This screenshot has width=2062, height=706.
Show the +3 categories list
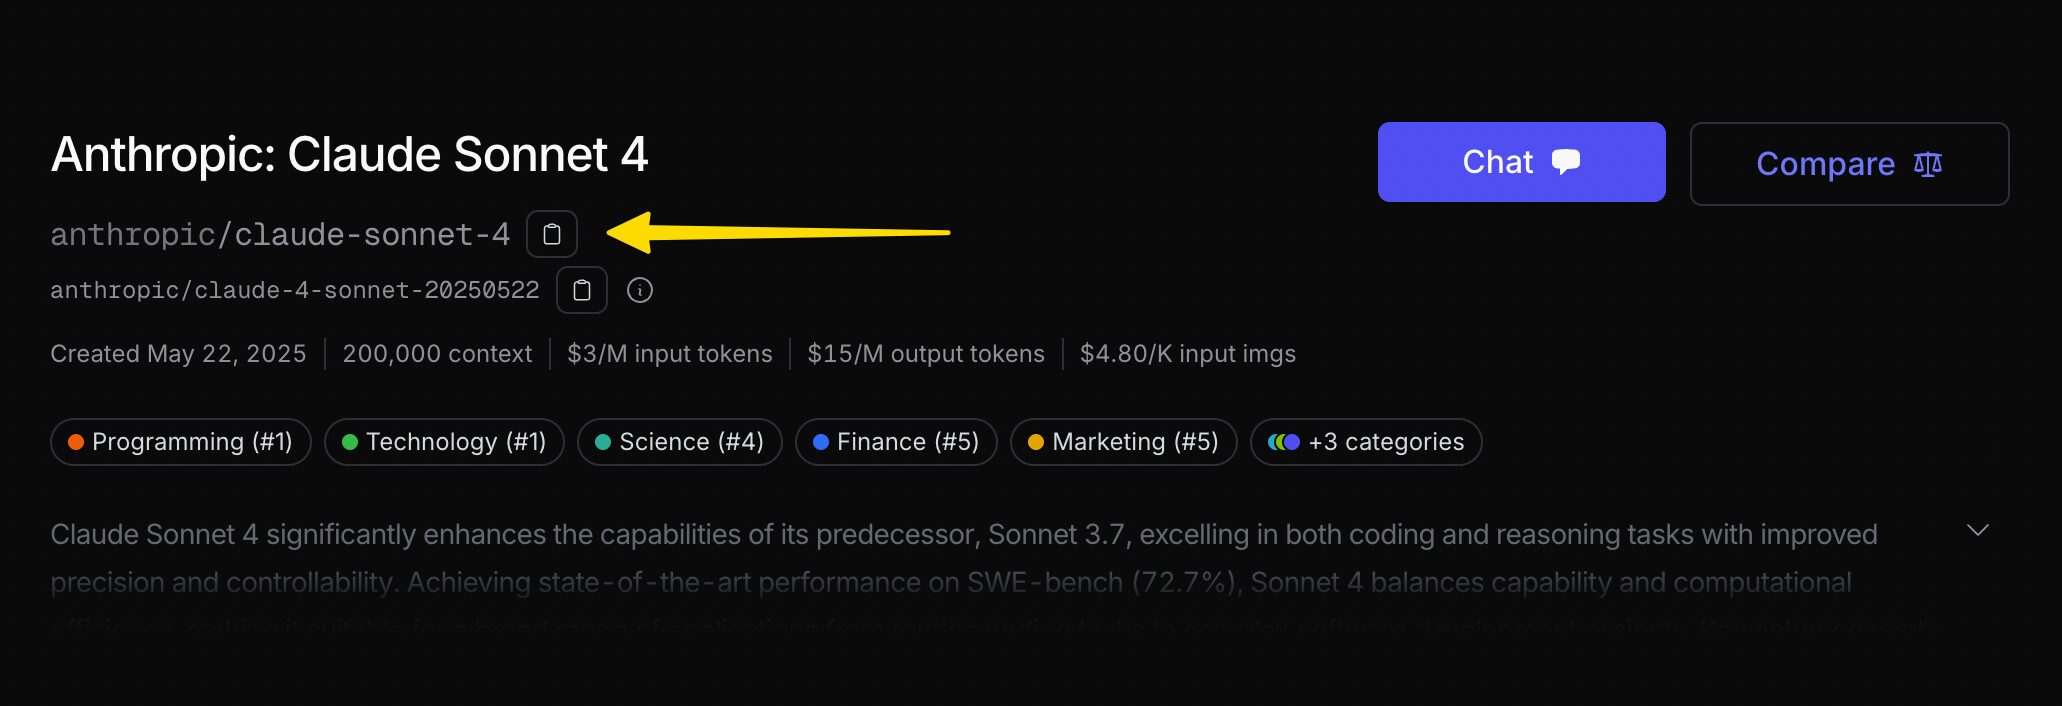[x=1366, y=442]
